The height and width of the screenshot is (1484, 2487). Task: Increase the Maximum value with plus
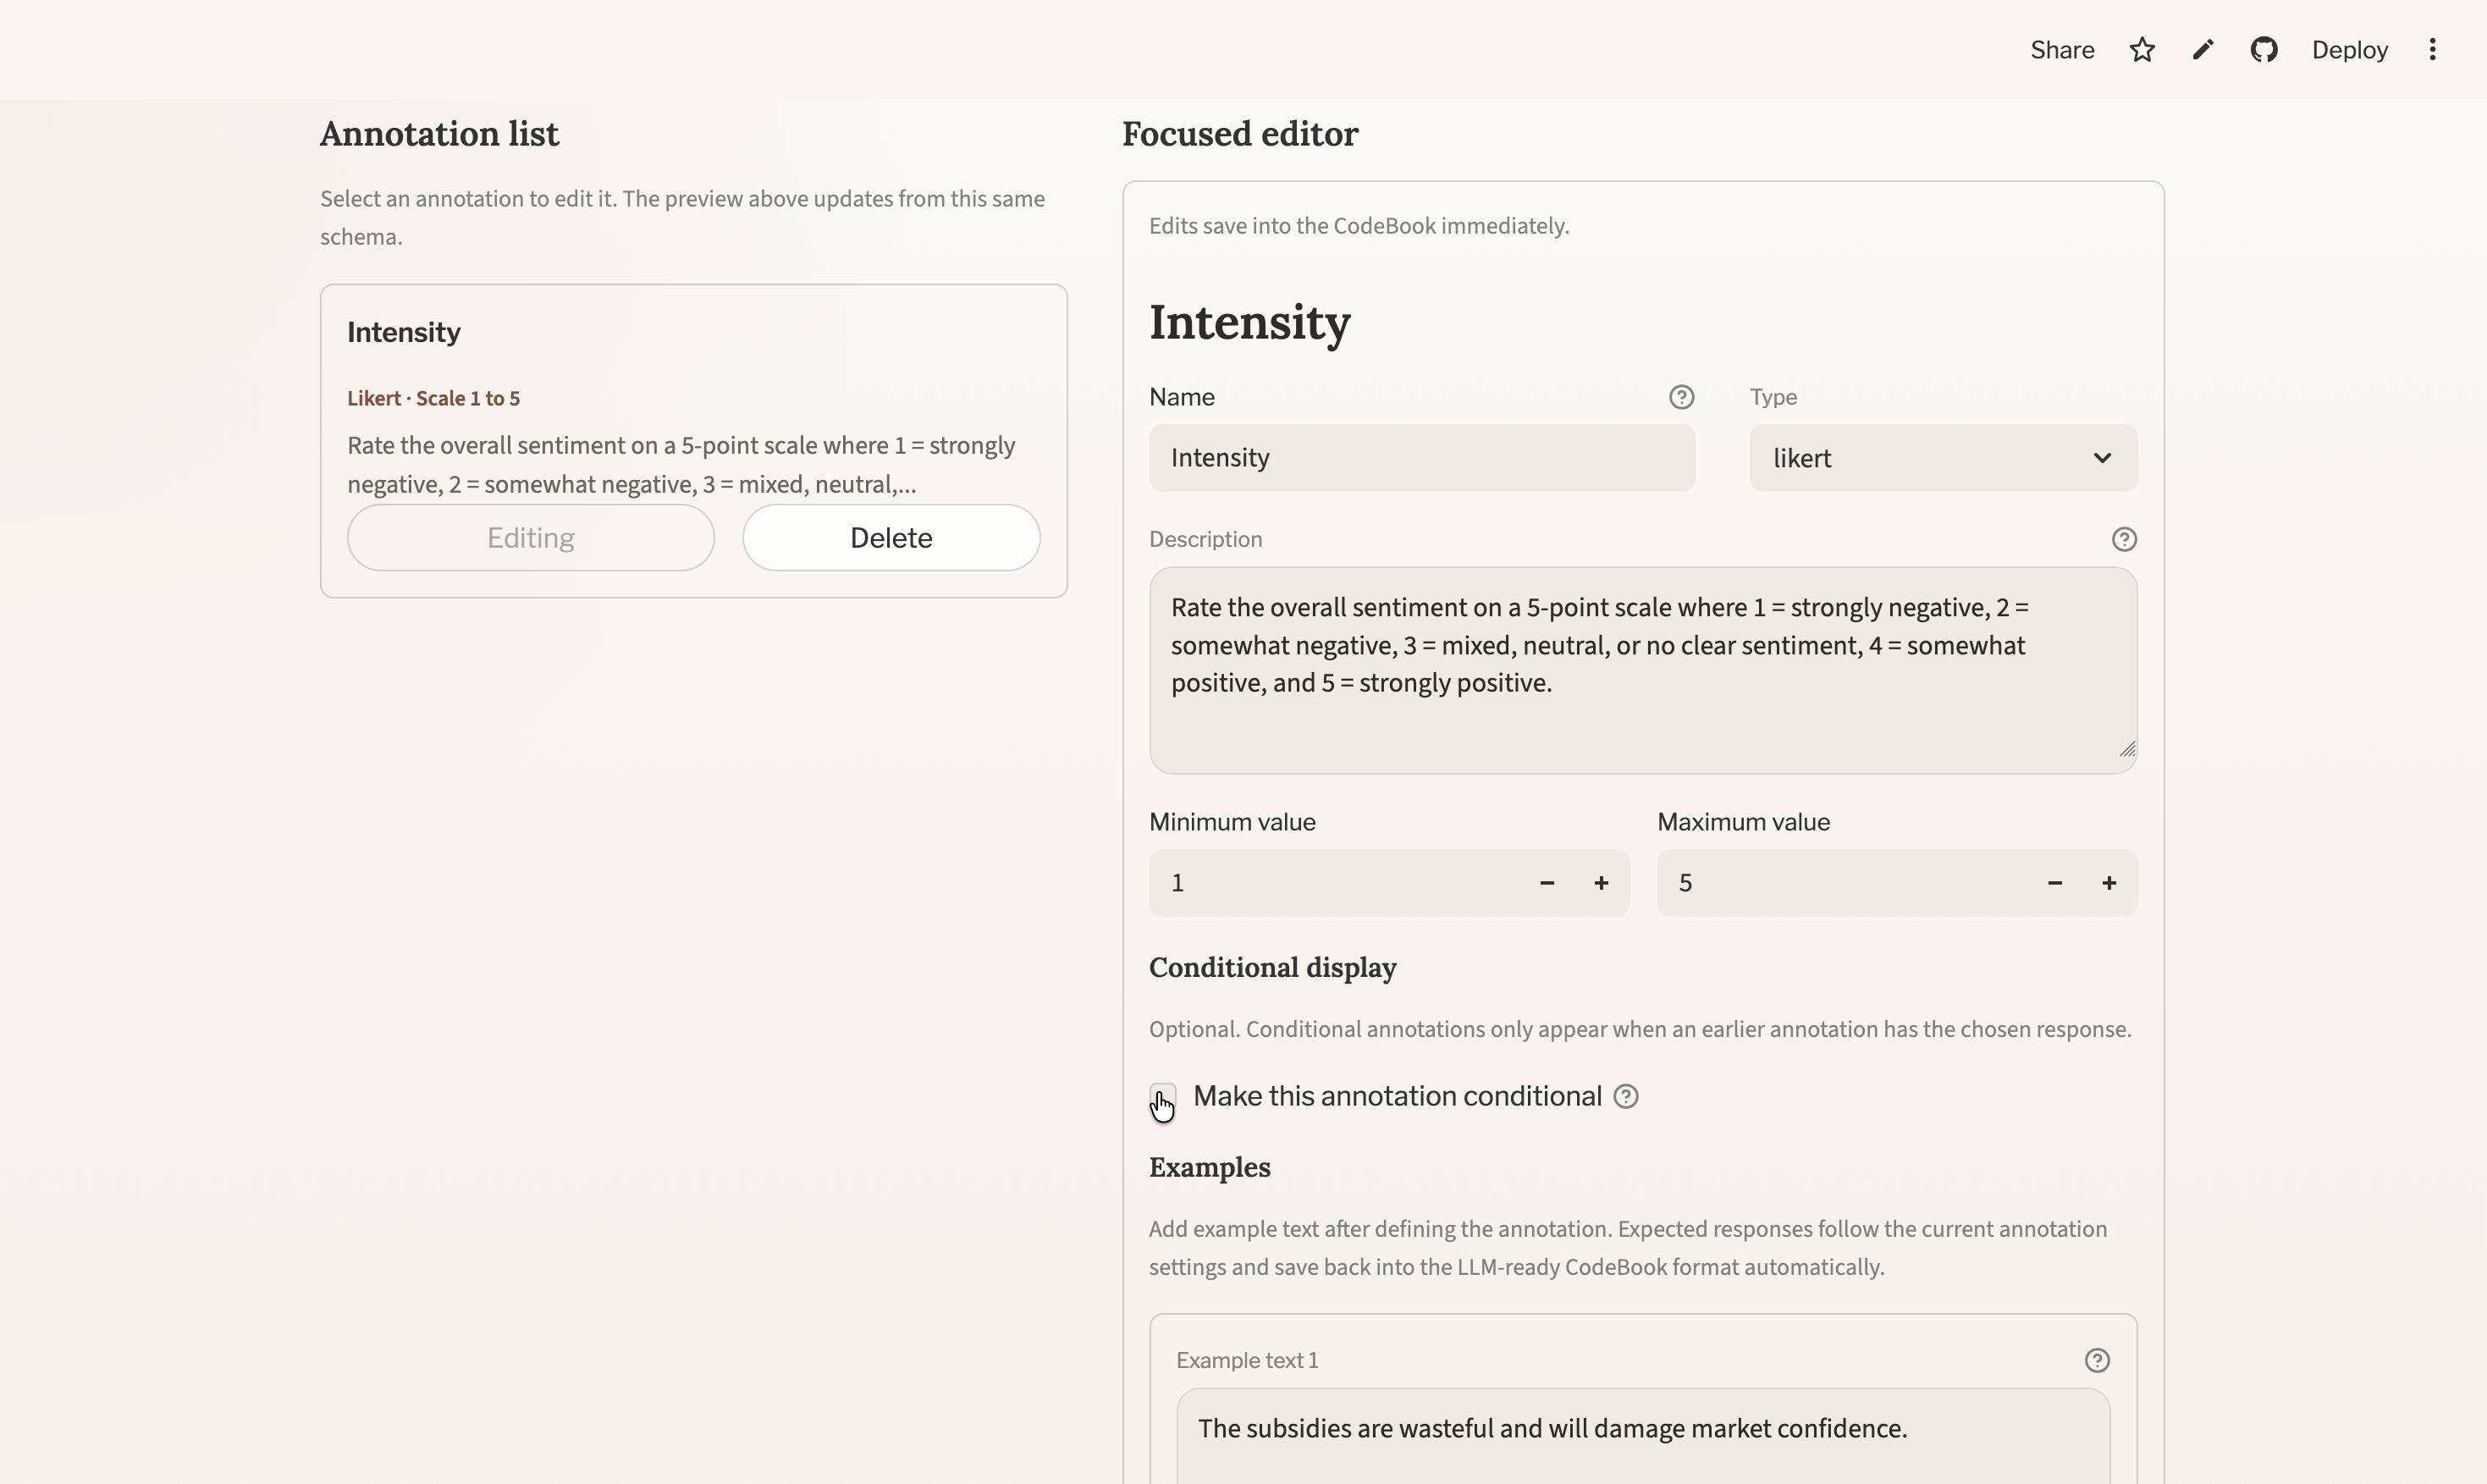pos(2109,883)
